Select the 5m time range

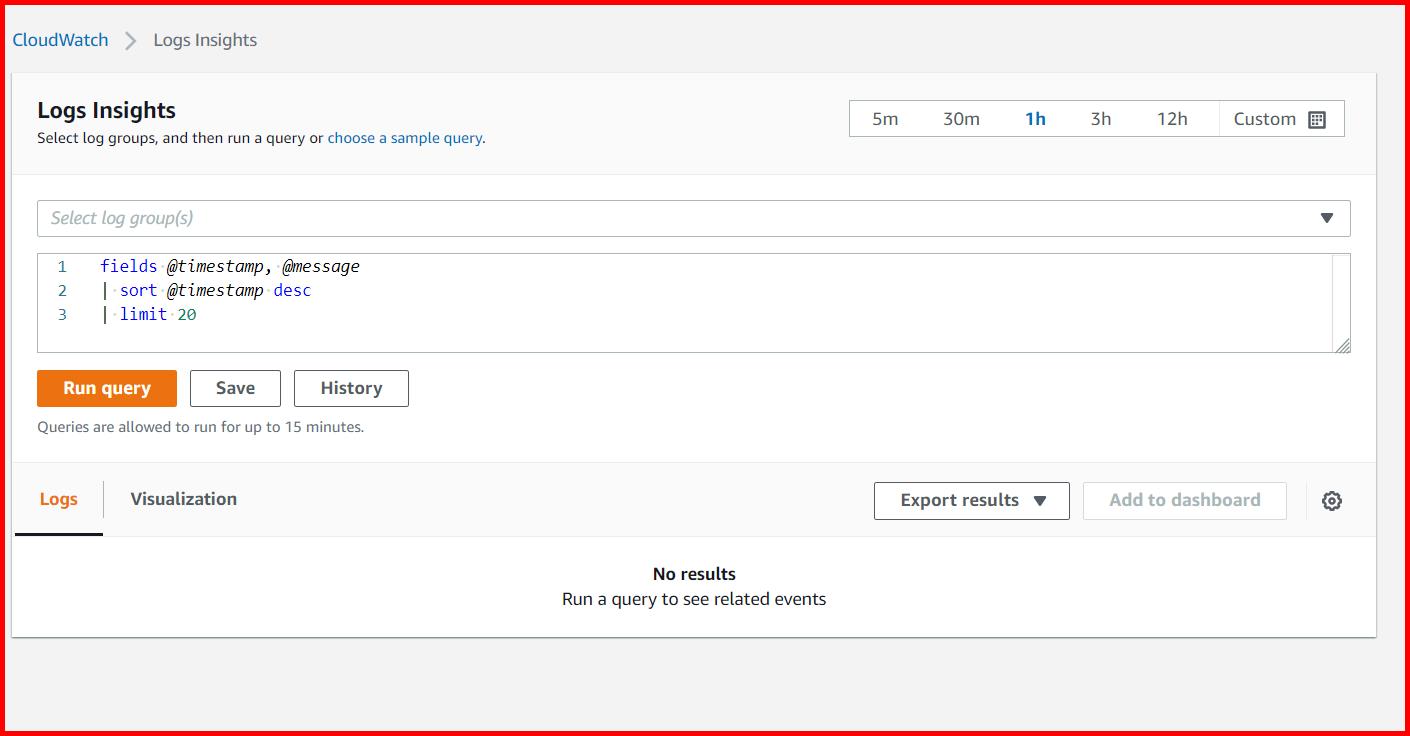click(885, 118)
